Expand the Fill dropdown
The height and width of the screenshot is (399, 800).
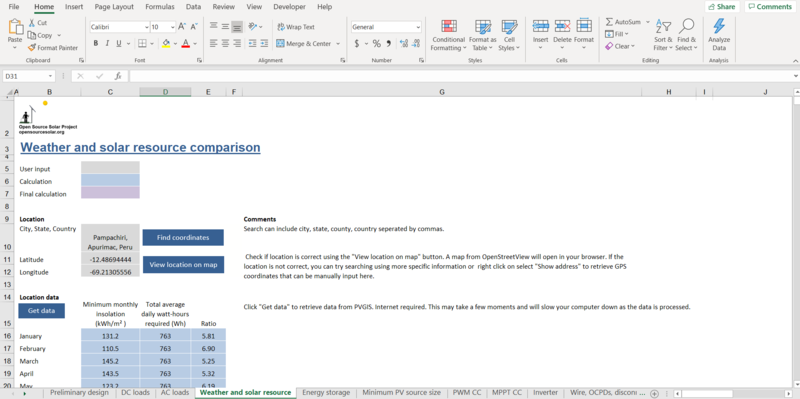(x=627, y=34)
